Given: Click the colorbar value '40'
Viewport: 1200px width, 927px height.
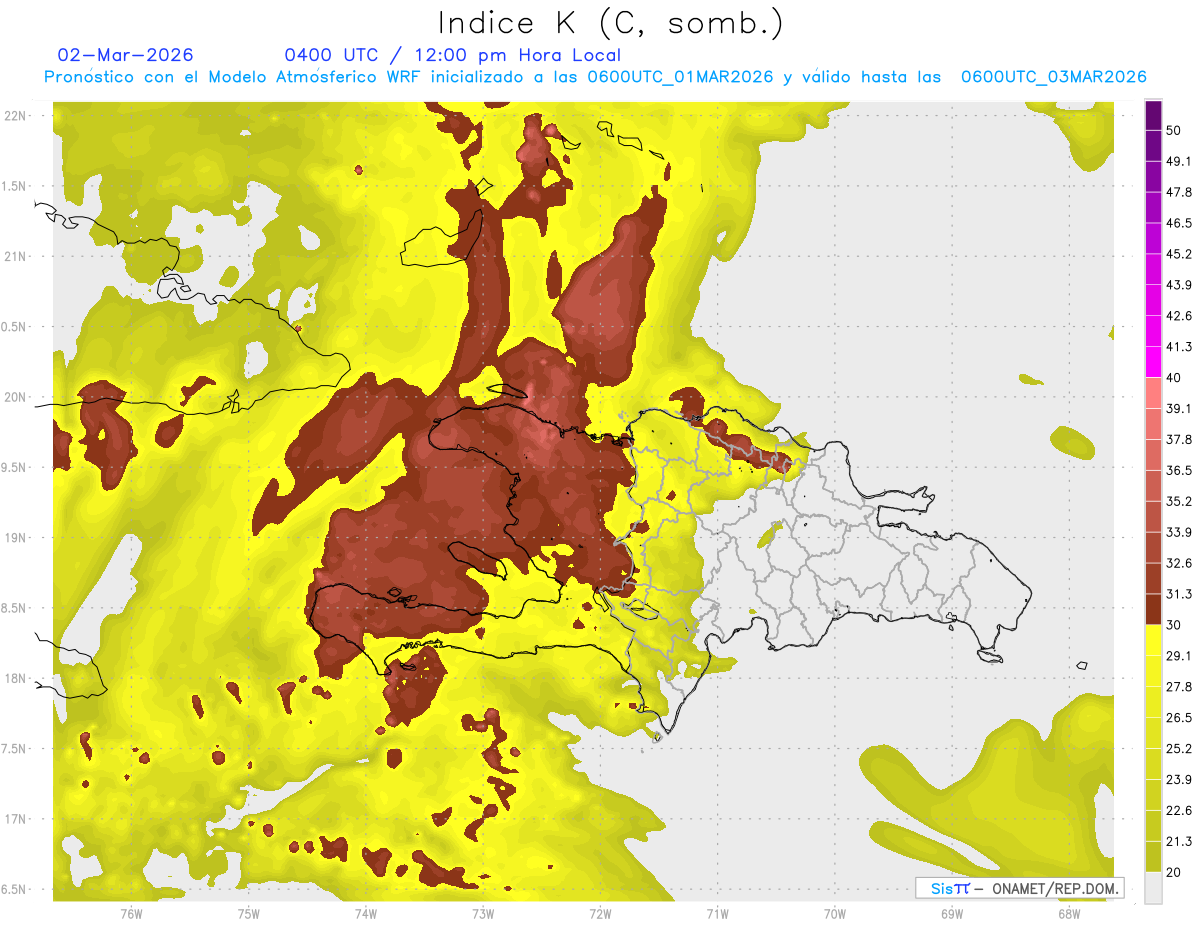Looking at the screenshot, I should click(x=1174, y=378).
